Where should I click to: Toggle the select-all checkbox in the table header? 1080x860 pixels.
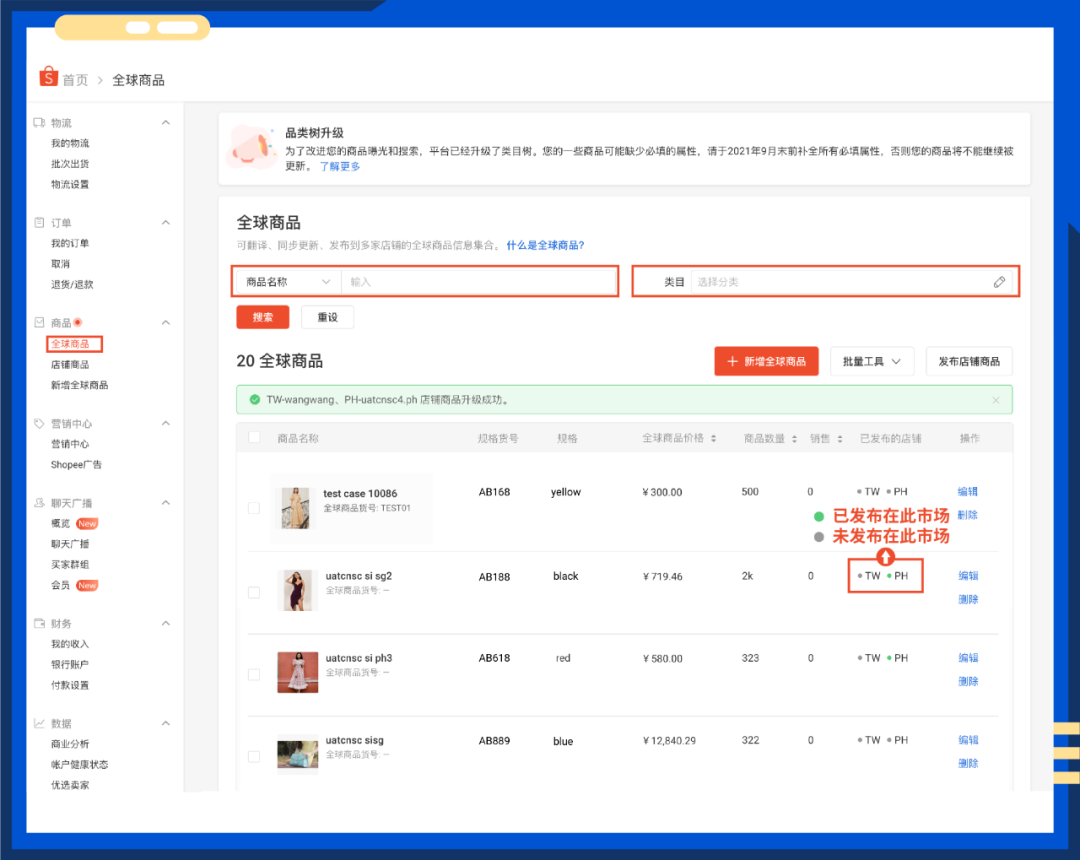(254, 436)
